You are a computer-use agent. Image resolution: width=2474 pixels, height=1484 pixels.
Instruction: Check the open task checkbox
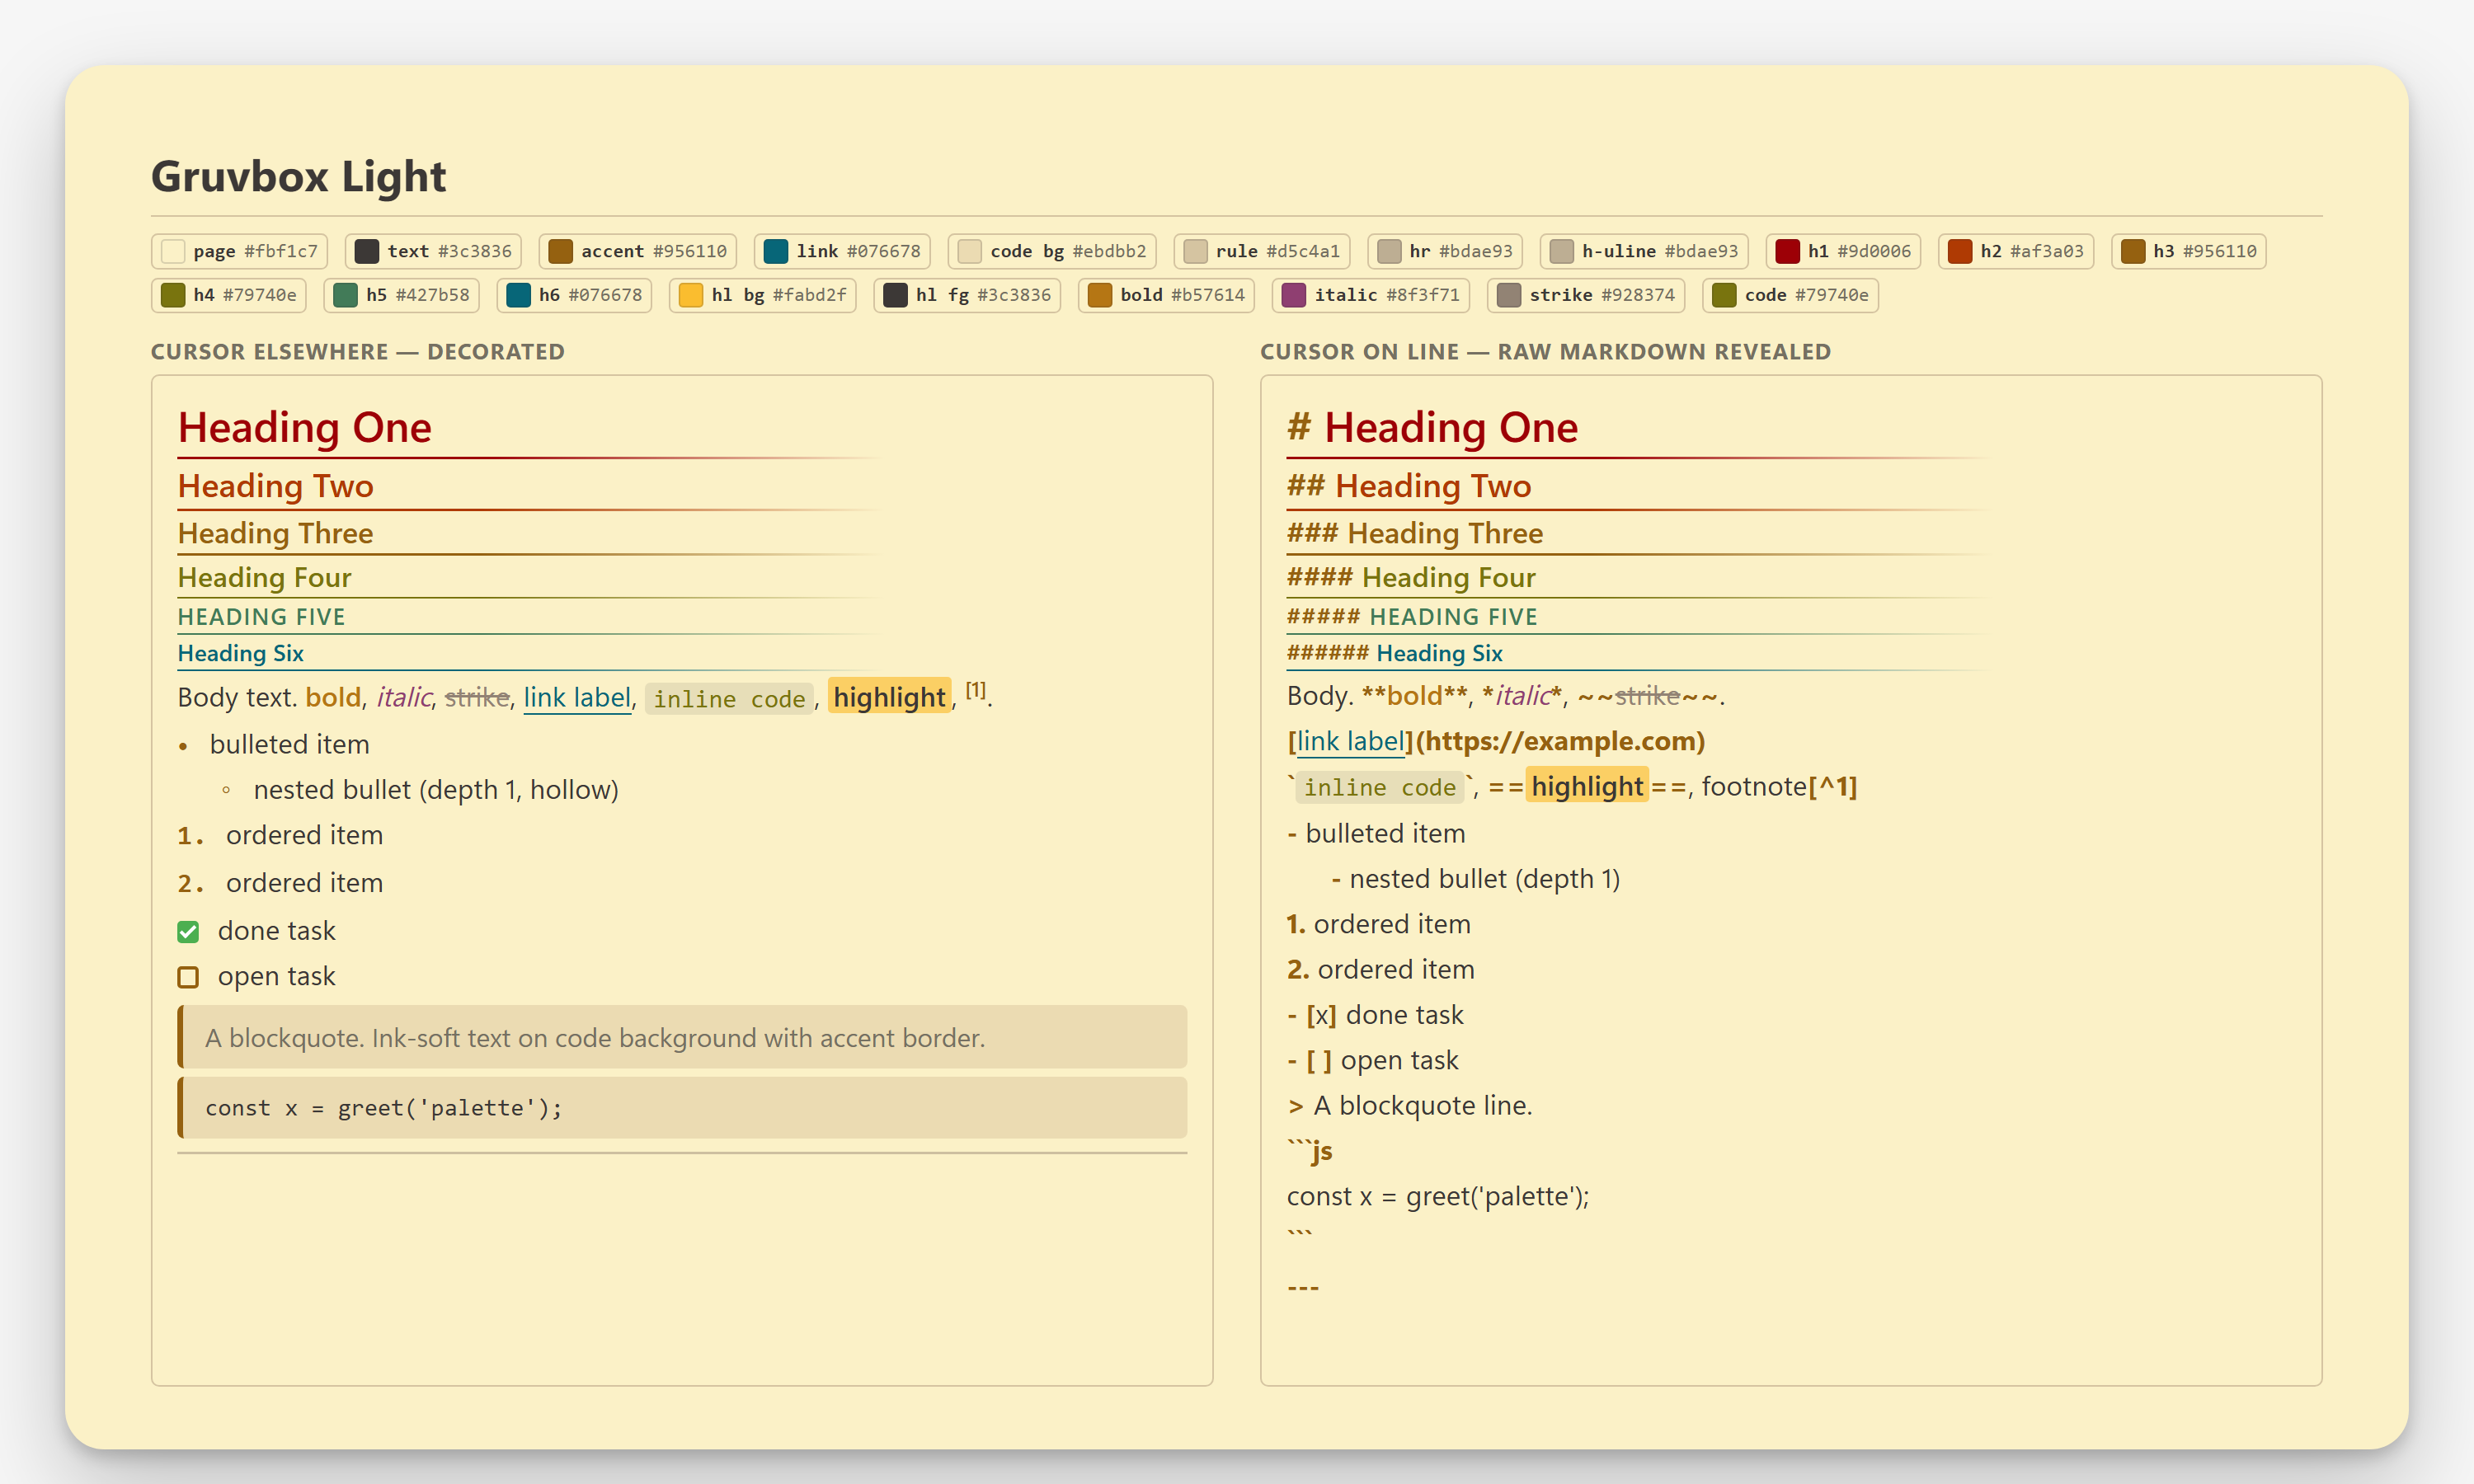click(x=188, y=977)
